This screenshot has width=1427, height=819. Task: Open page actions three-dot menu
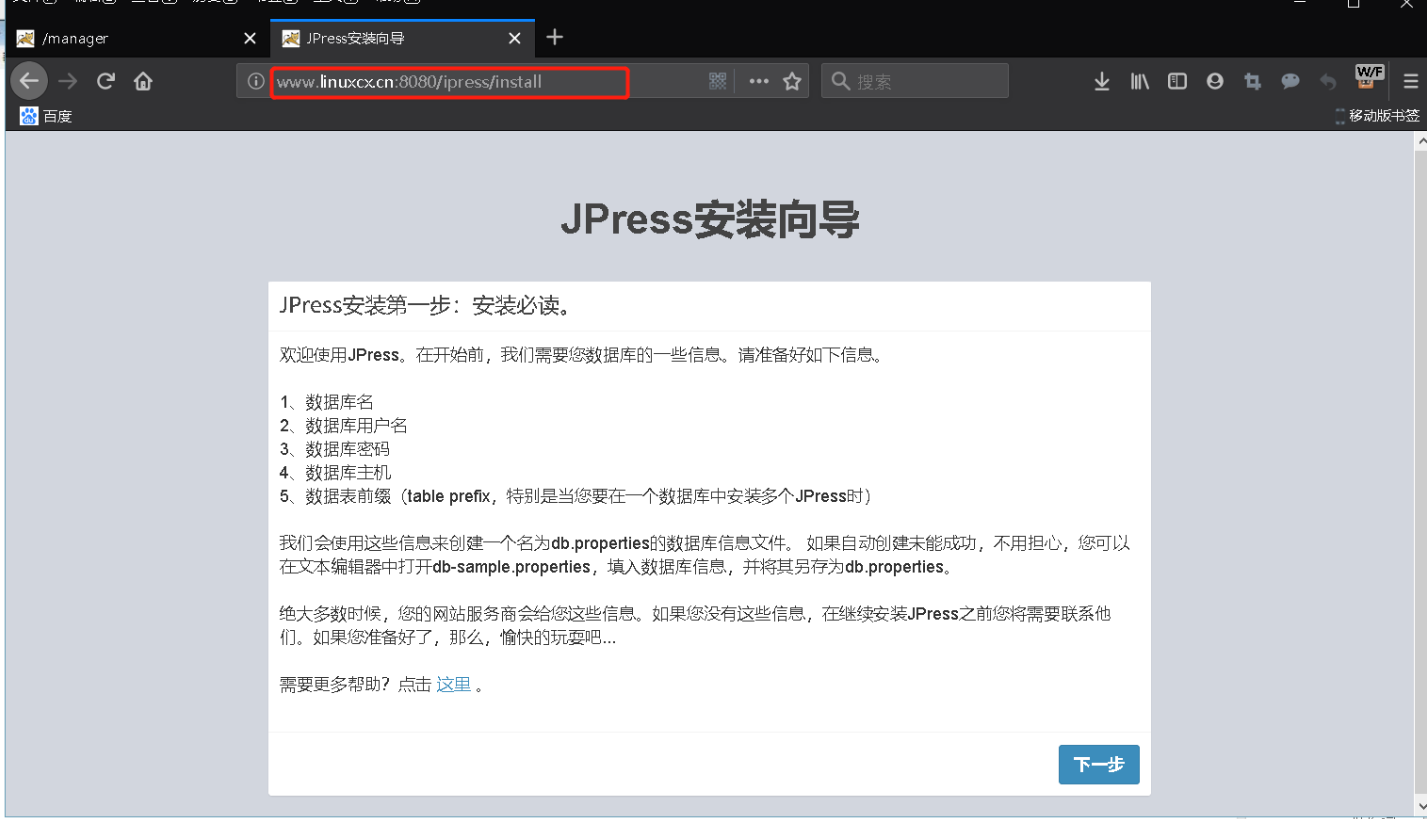759,81
